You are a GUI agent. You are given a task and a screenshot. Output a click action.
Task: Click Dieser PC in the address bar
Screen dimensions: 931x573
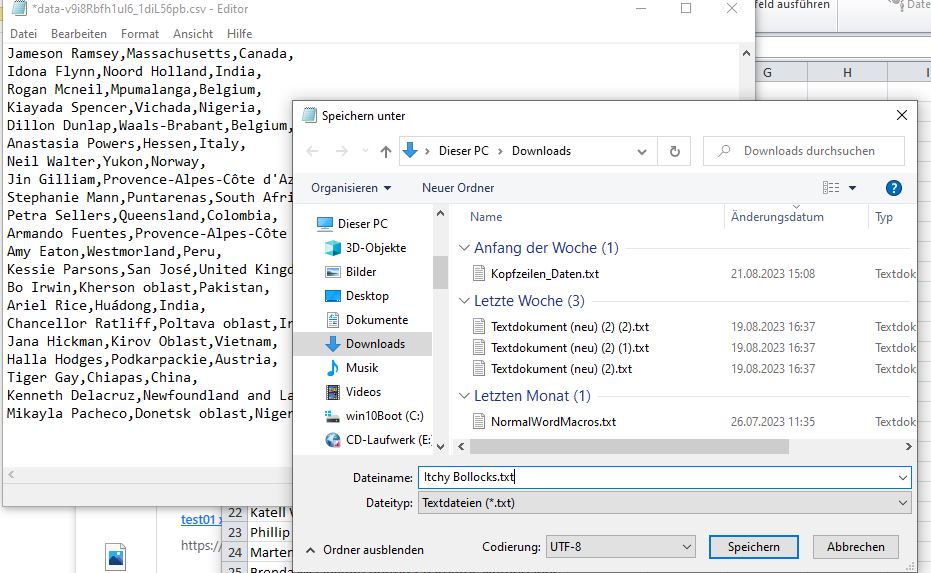click(463, 151)
